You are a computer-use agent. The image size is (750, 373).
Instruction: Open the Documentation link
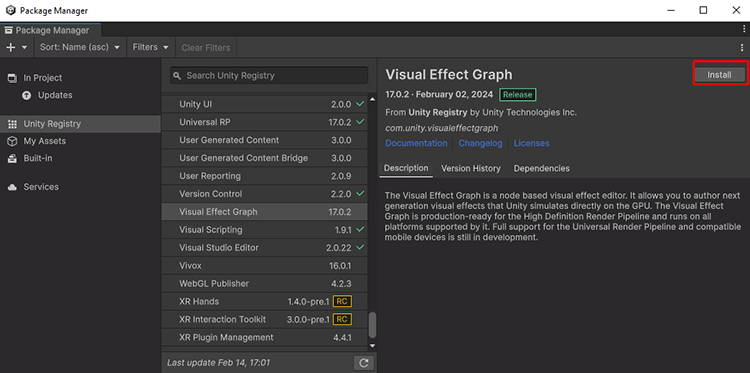(x=416, y=143)
